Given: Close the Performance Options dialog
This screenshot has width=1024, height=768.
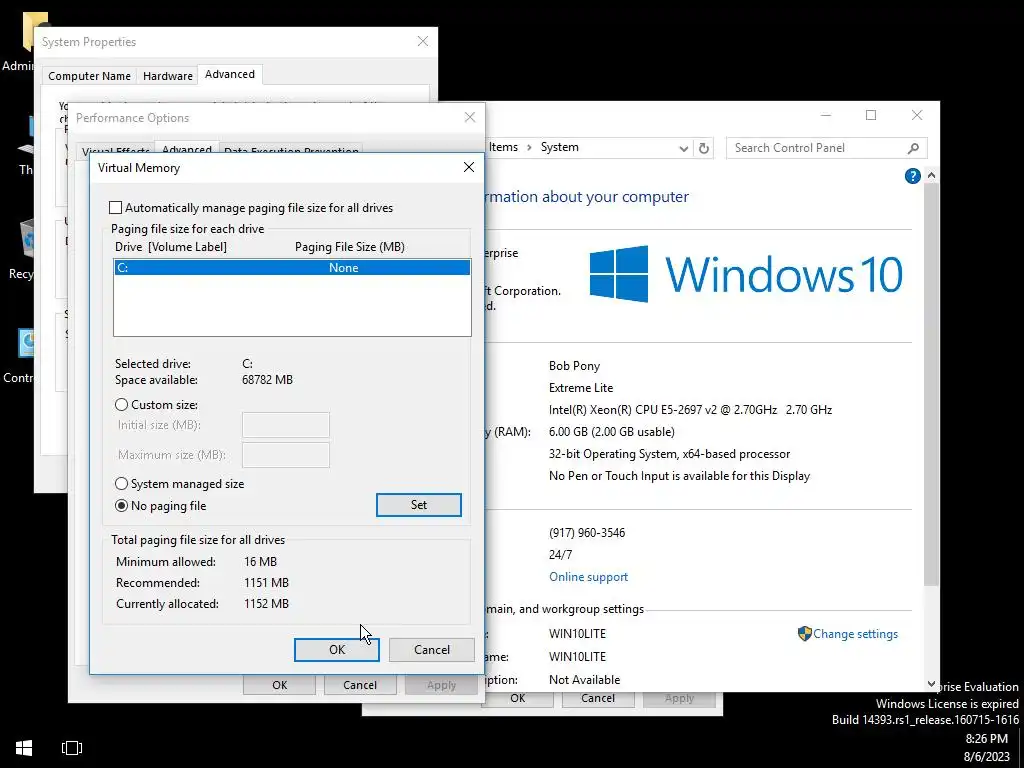Looking at the screenshot, I should point(470,118).
